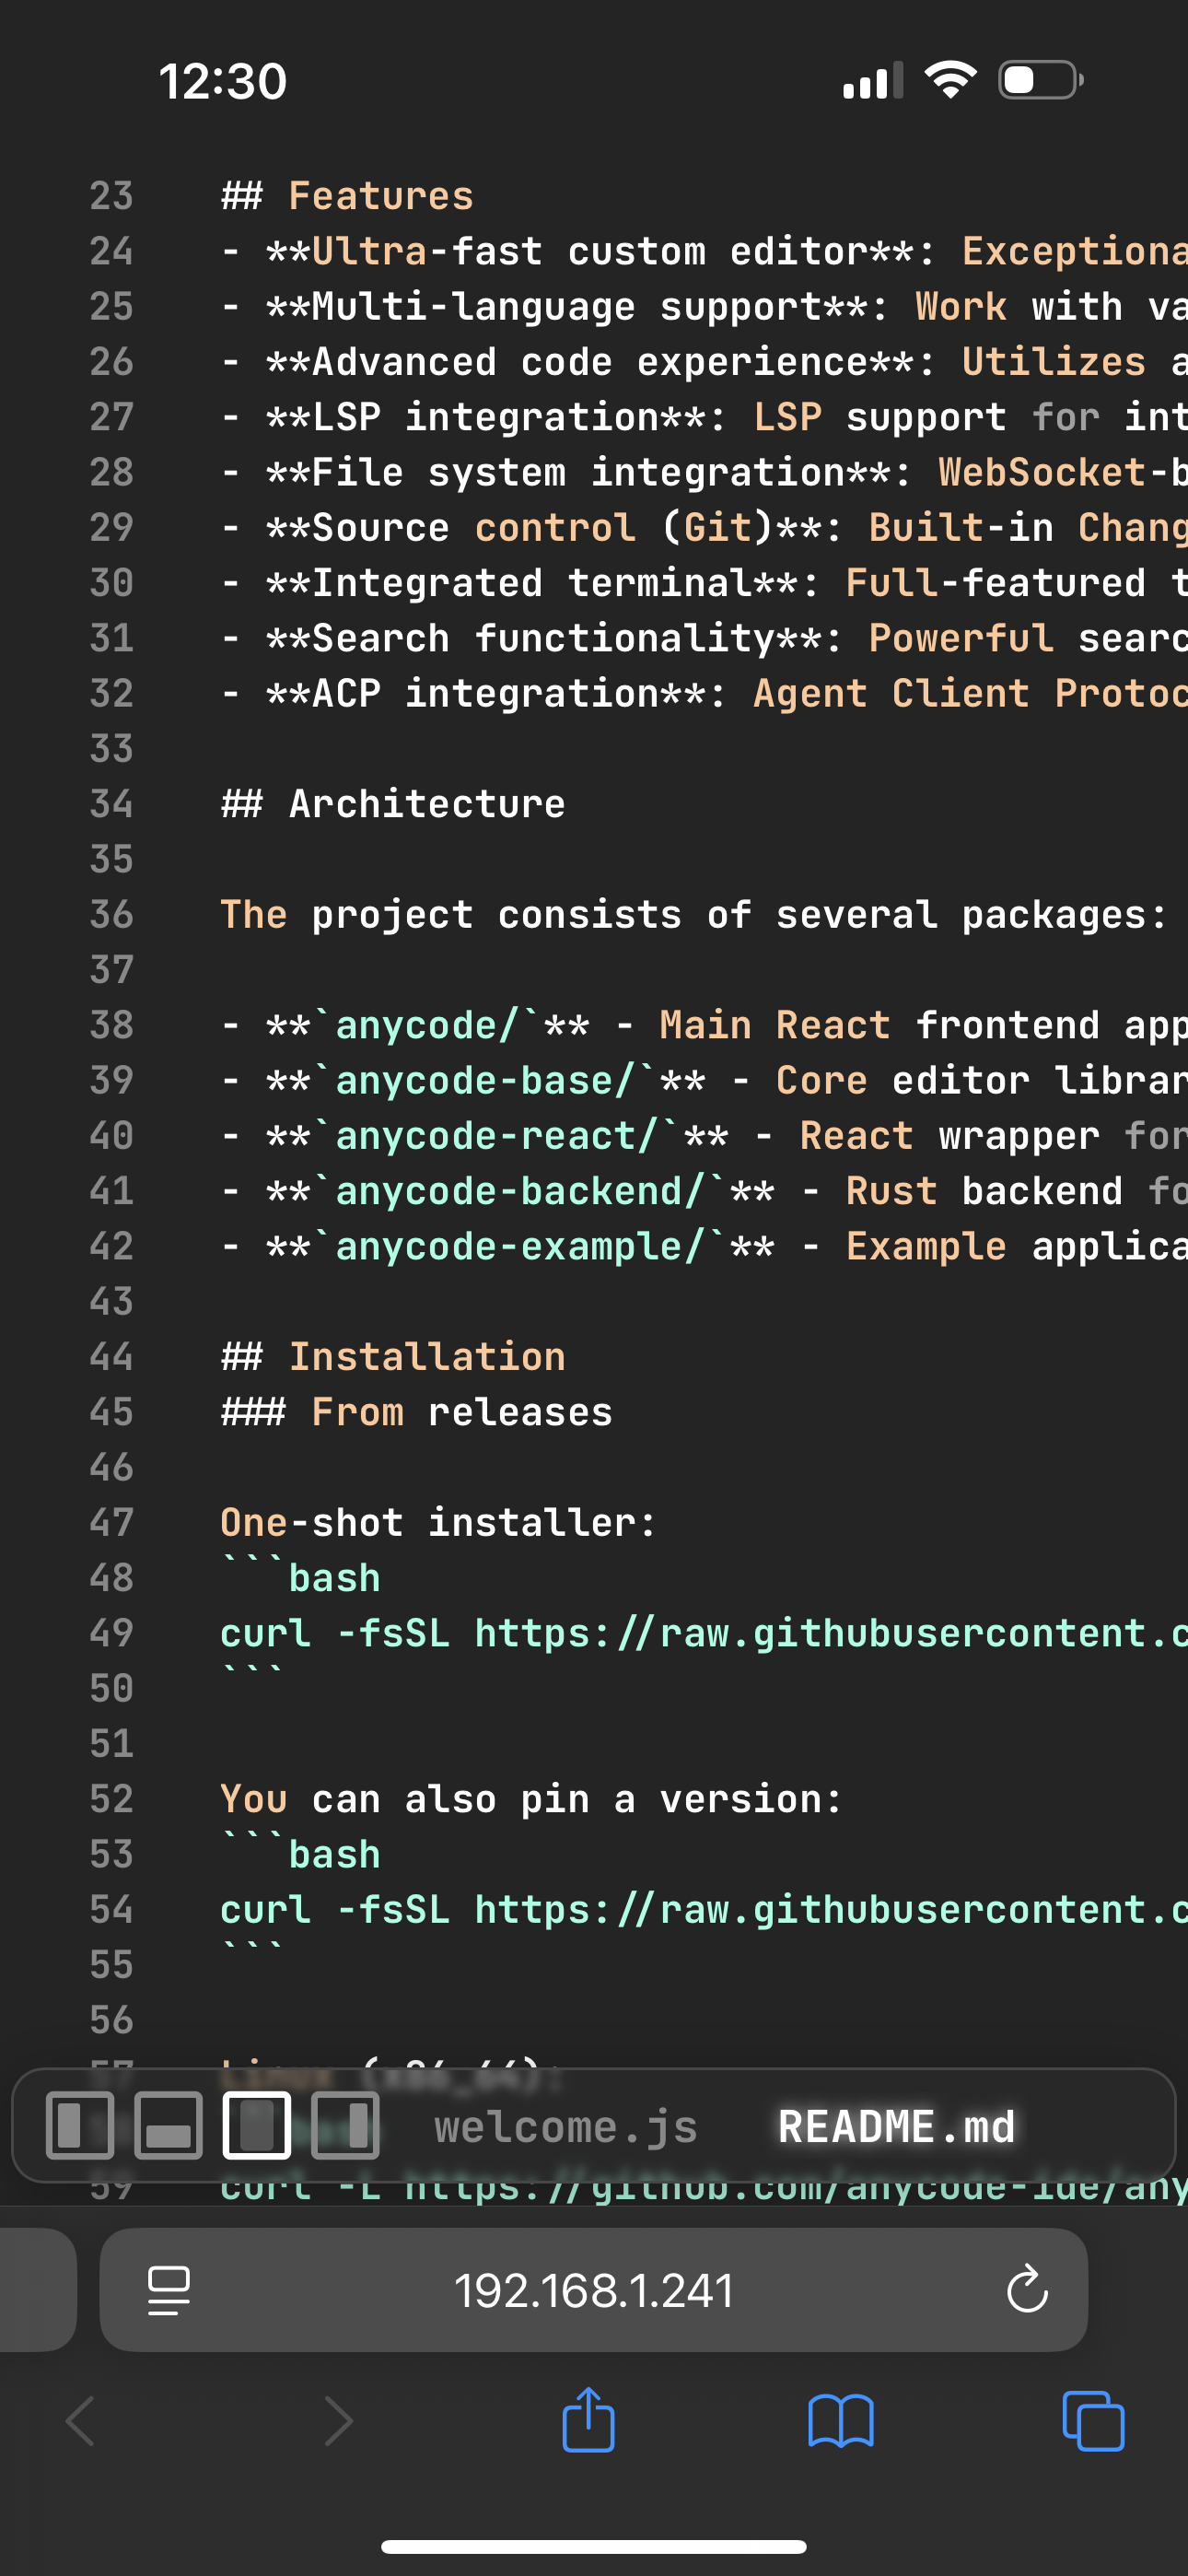Click the '## Architecture' heading

pyautogui.click(x=393, y=804)
